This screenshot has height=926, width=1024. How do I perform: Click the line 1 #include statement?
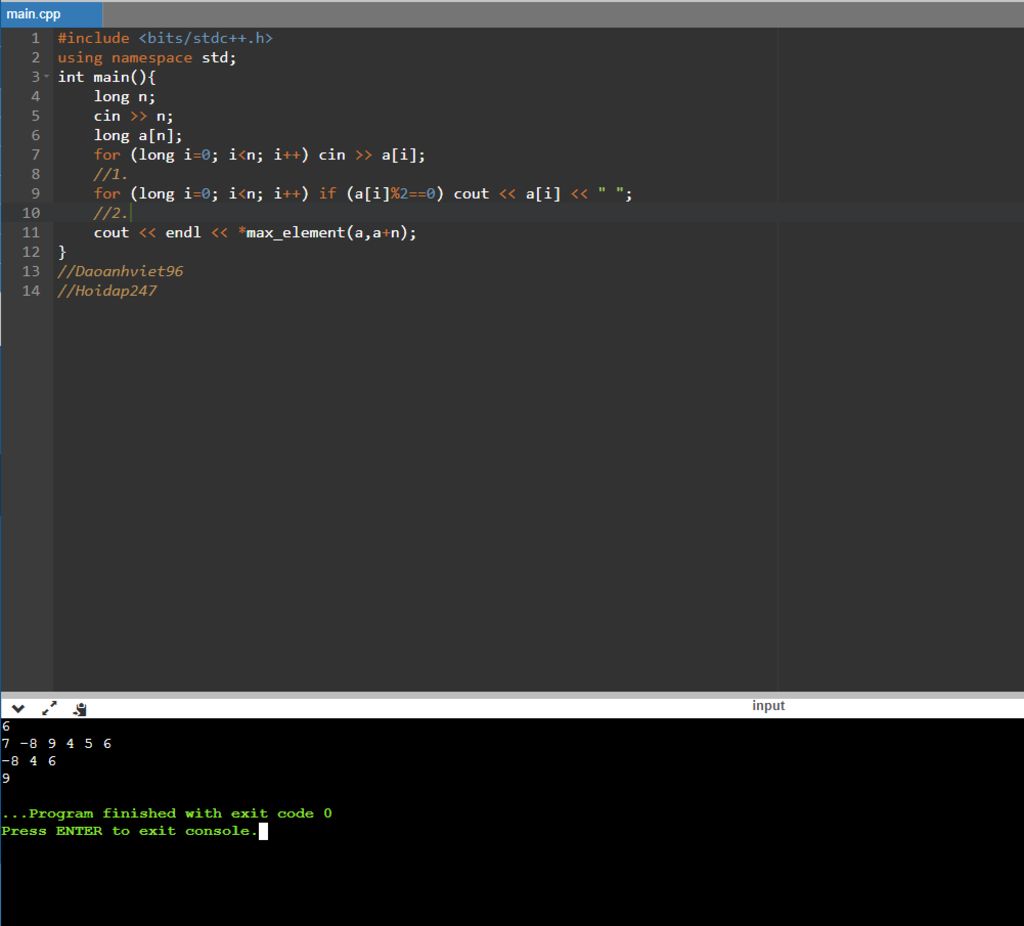click(165, 38)
